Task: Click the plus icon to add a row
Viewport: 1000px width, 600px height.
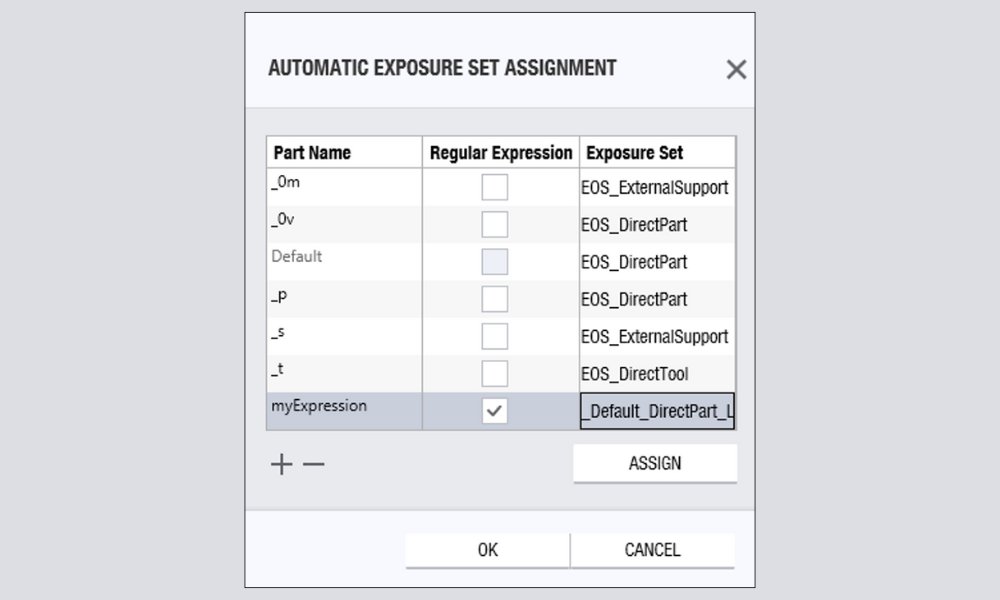Action: point(281,463)
